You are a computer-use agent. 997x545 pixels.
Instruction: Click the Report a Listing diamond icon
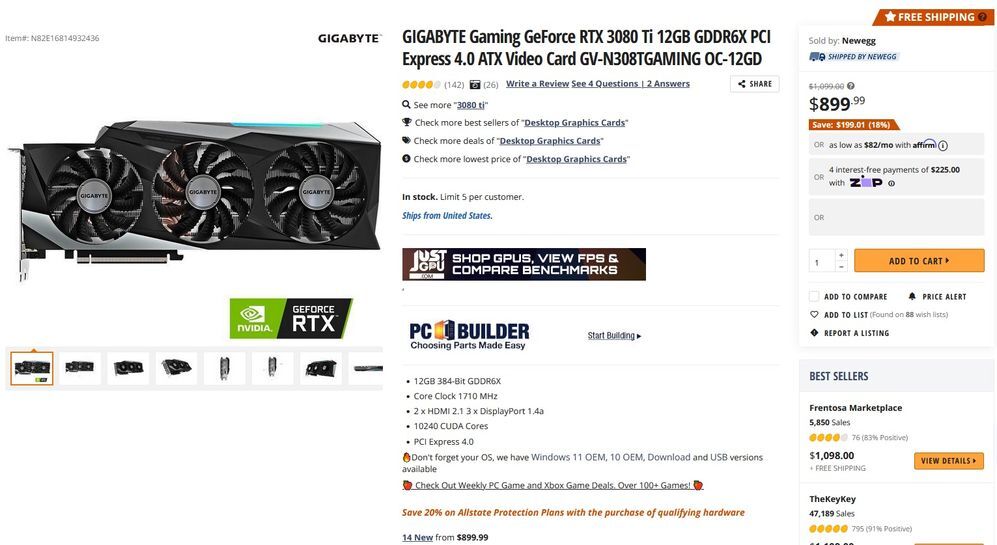click(x=814, y=333)
